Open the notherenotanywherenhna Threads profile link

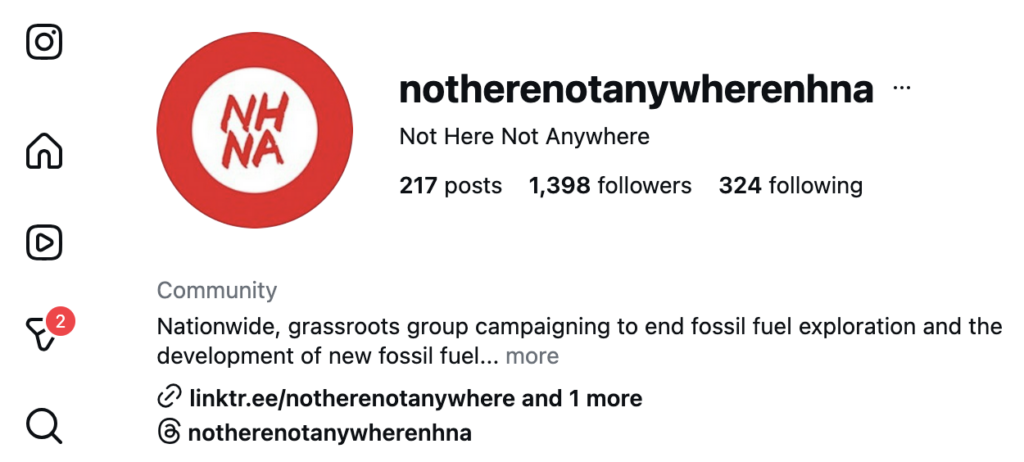pos(329,433)
